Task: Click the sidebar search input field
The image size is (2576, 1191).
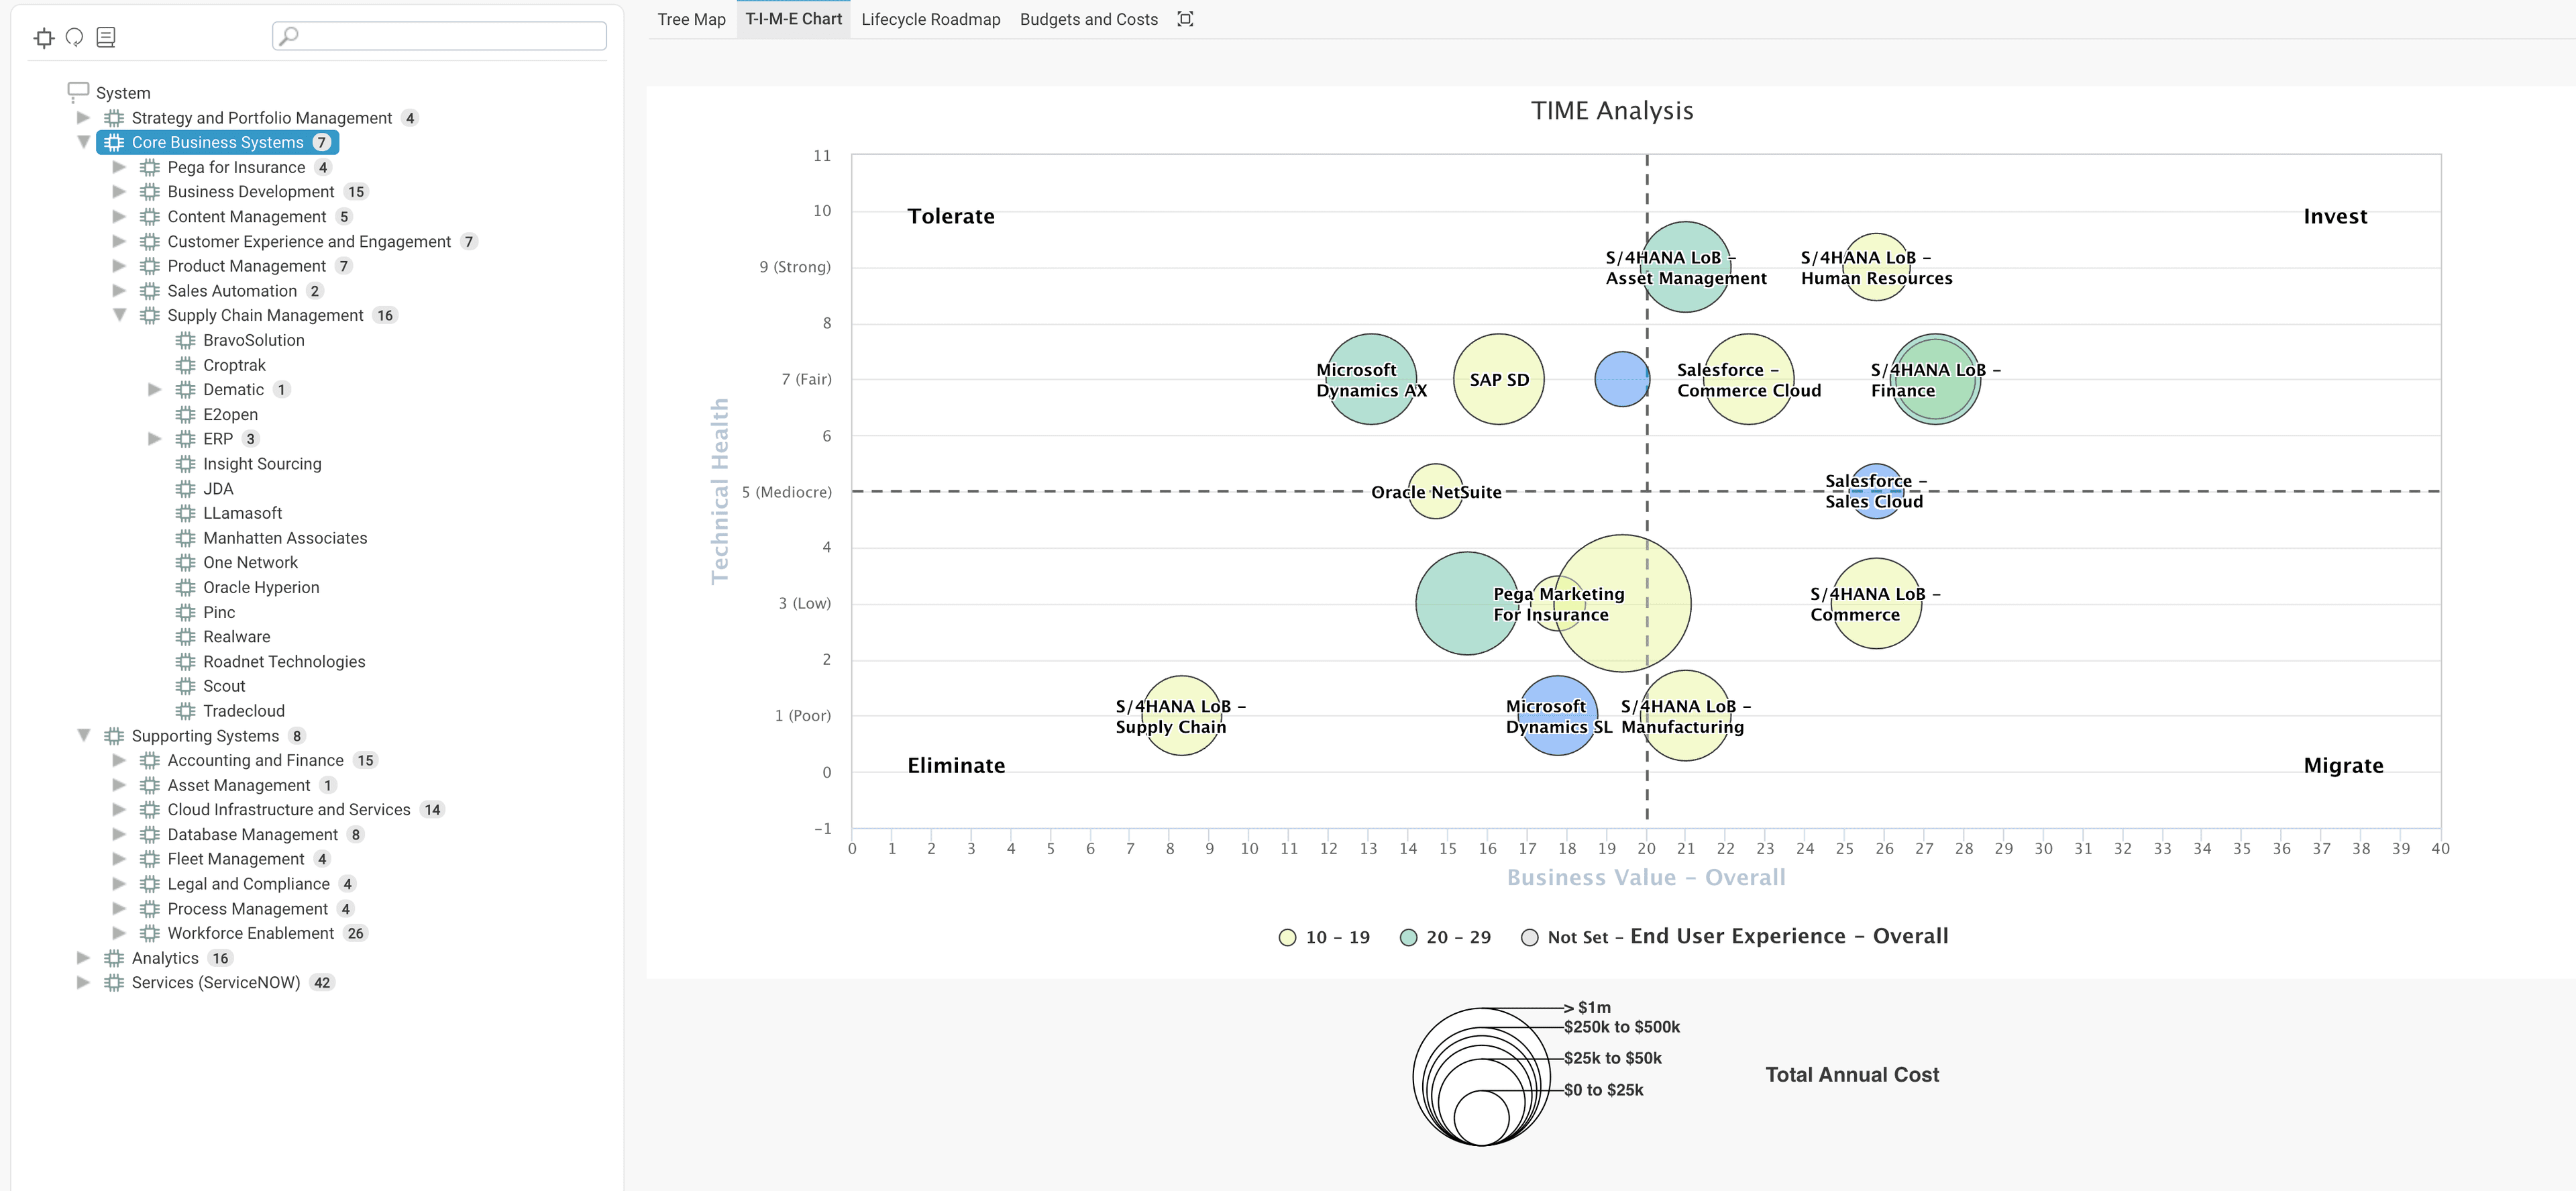Action: coord(439,36)
